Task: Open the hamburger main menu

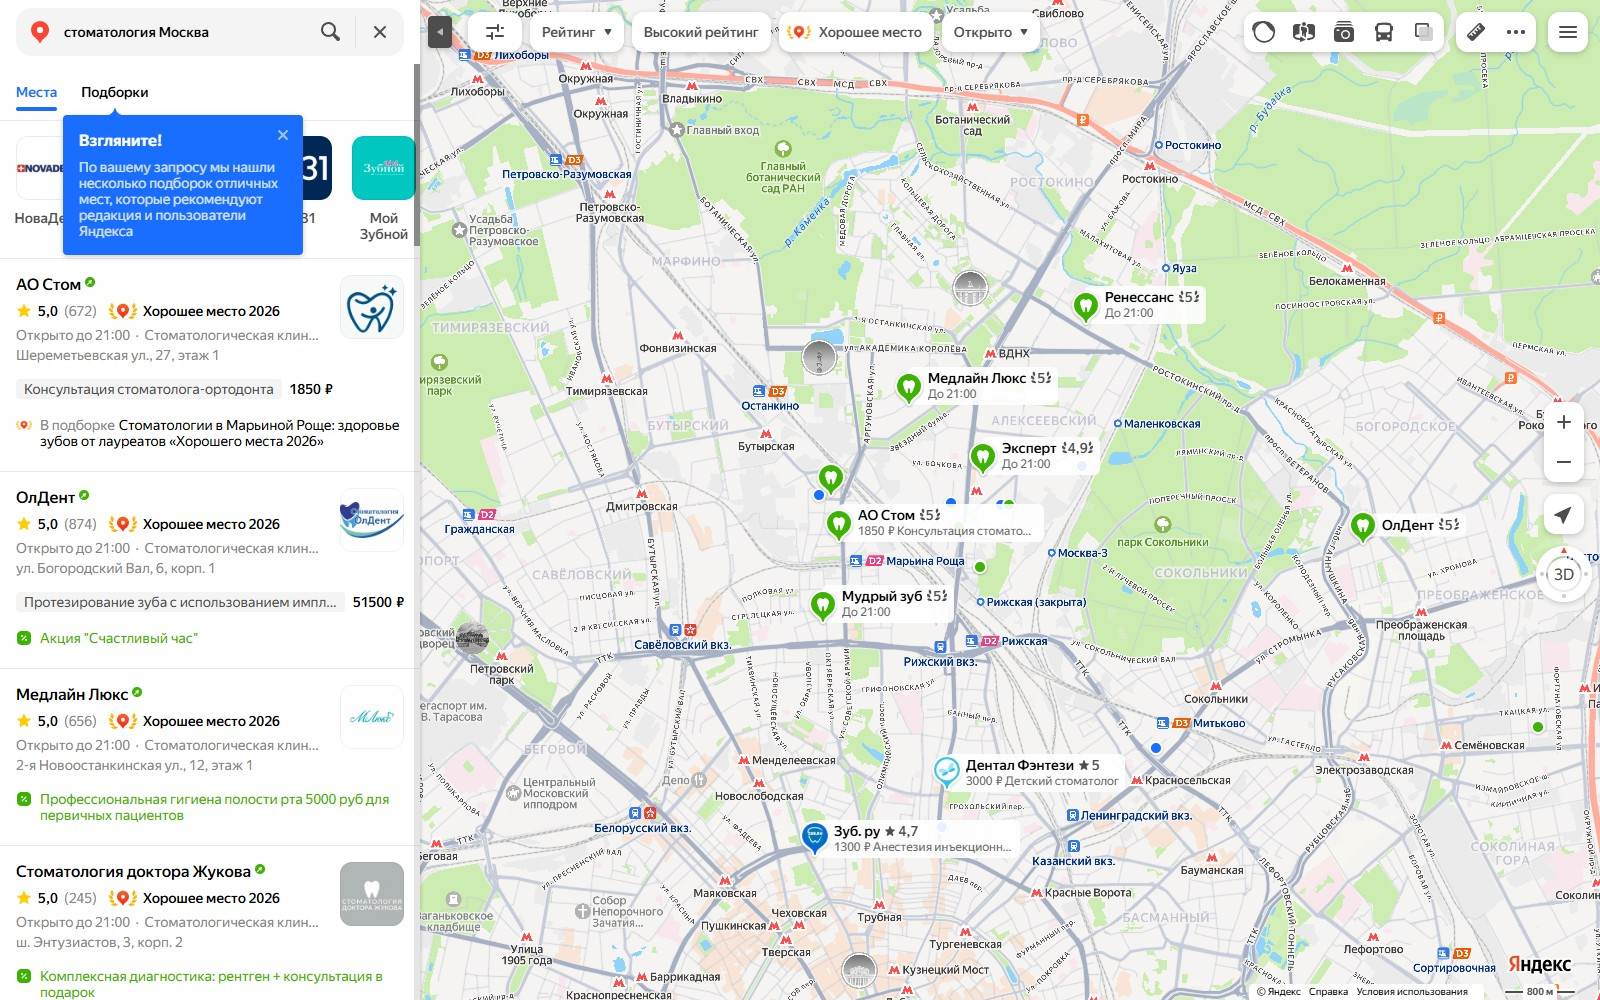Action: [1568, 32]
